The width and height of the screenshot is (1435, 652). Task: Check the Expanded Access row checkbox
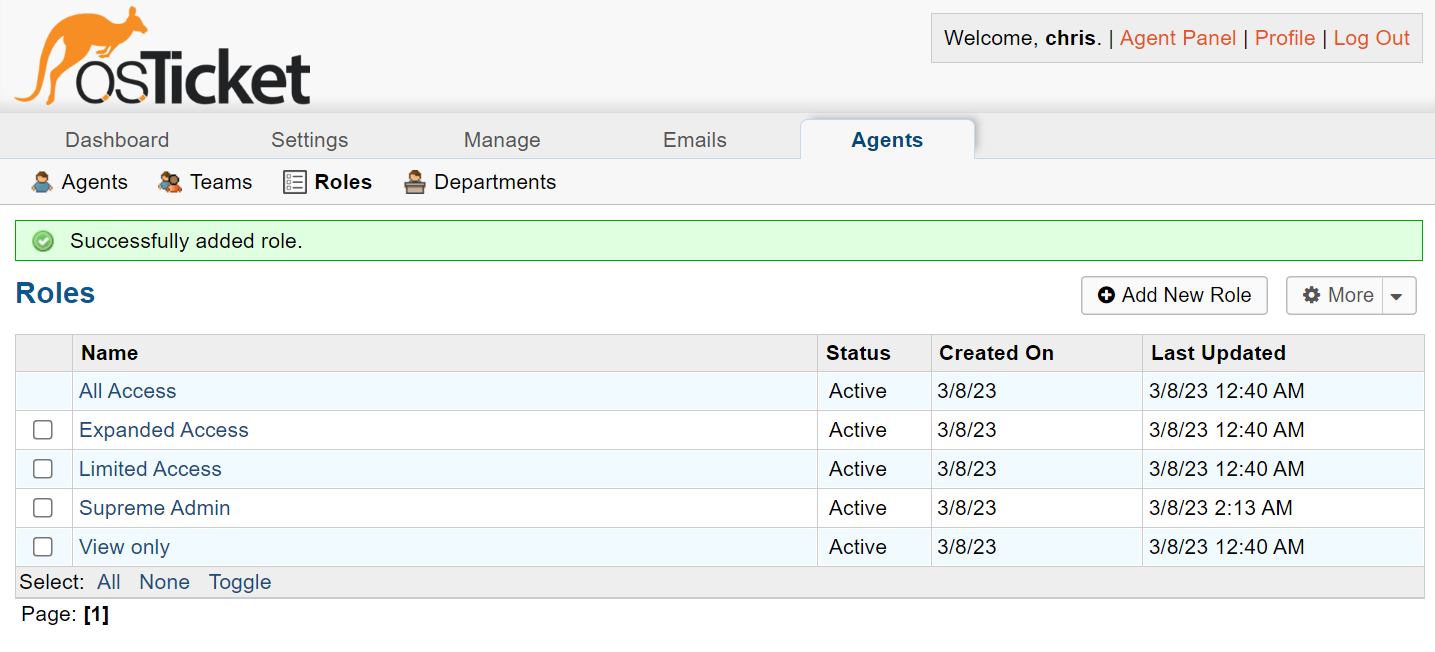pyautogui.click(x=43, y=429)
